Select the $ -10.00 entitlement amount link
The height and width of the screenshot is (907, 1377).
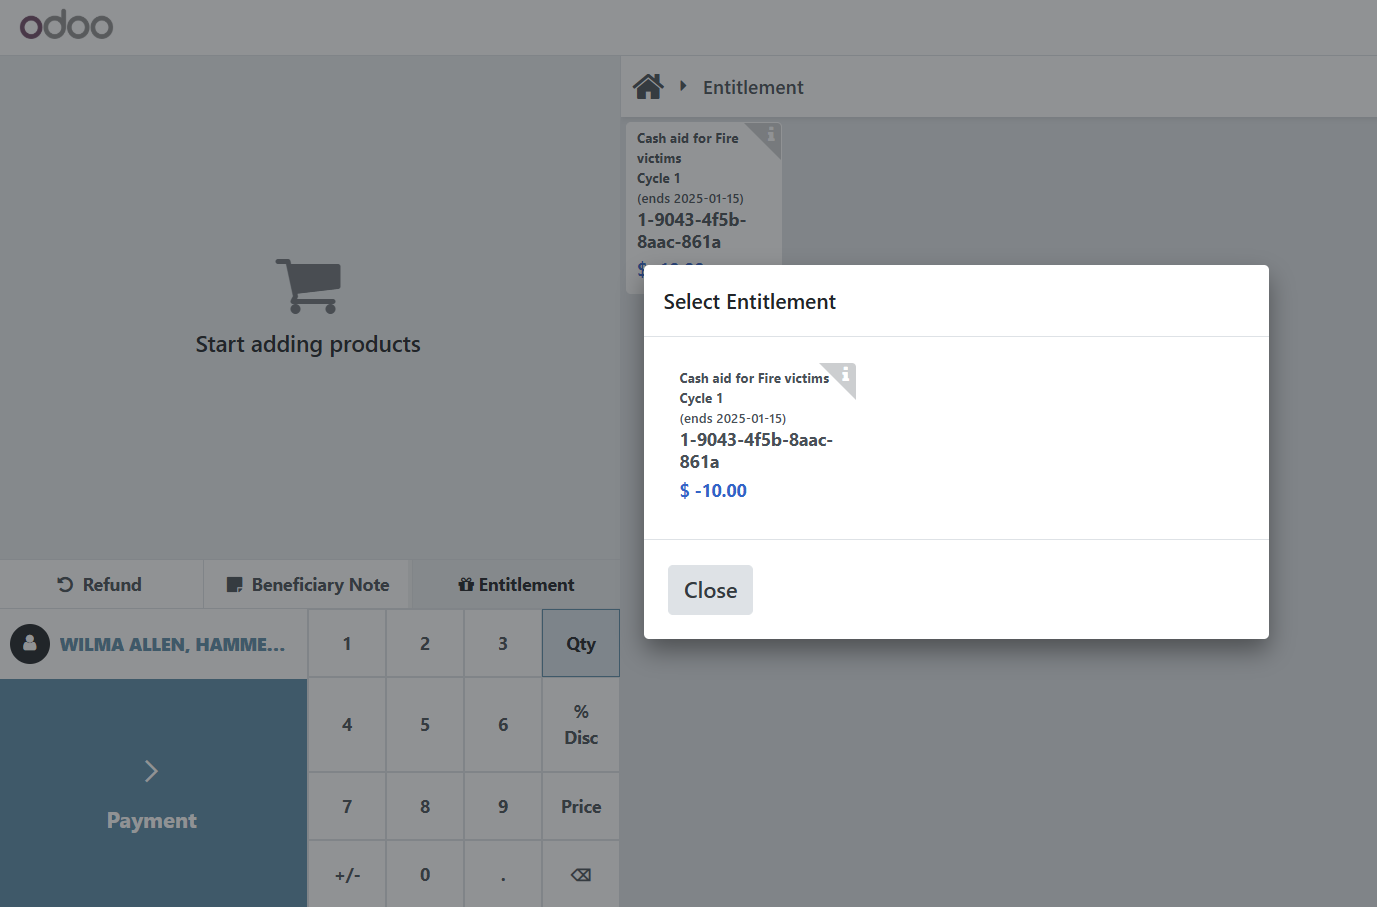point(713,490)
